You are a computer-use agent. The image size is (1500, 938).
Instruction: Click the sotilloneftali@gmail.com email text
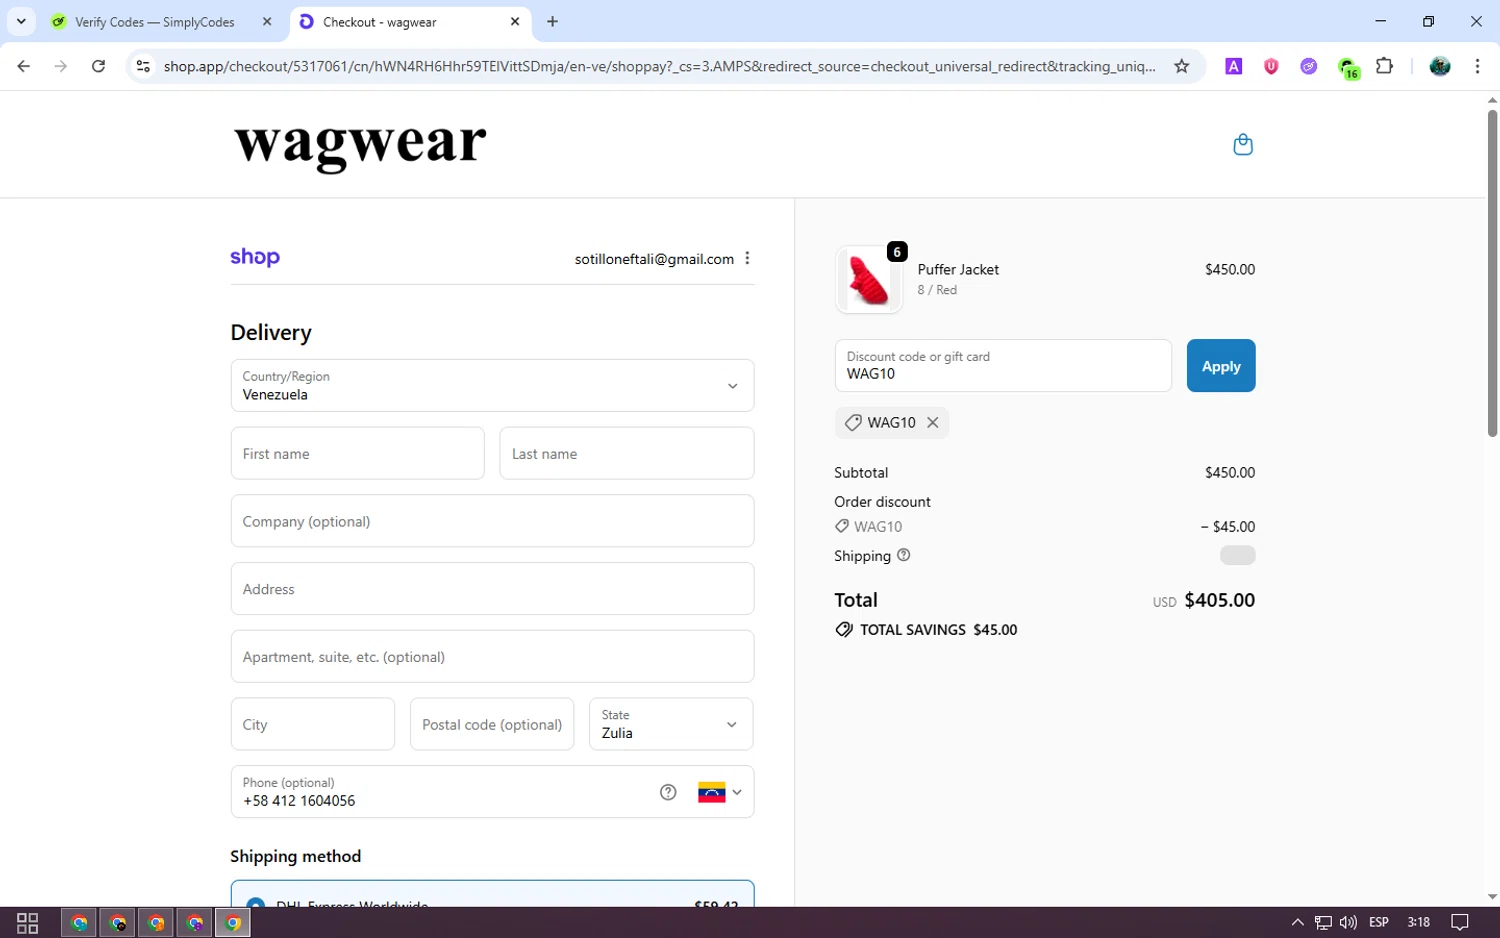(654, 259)
